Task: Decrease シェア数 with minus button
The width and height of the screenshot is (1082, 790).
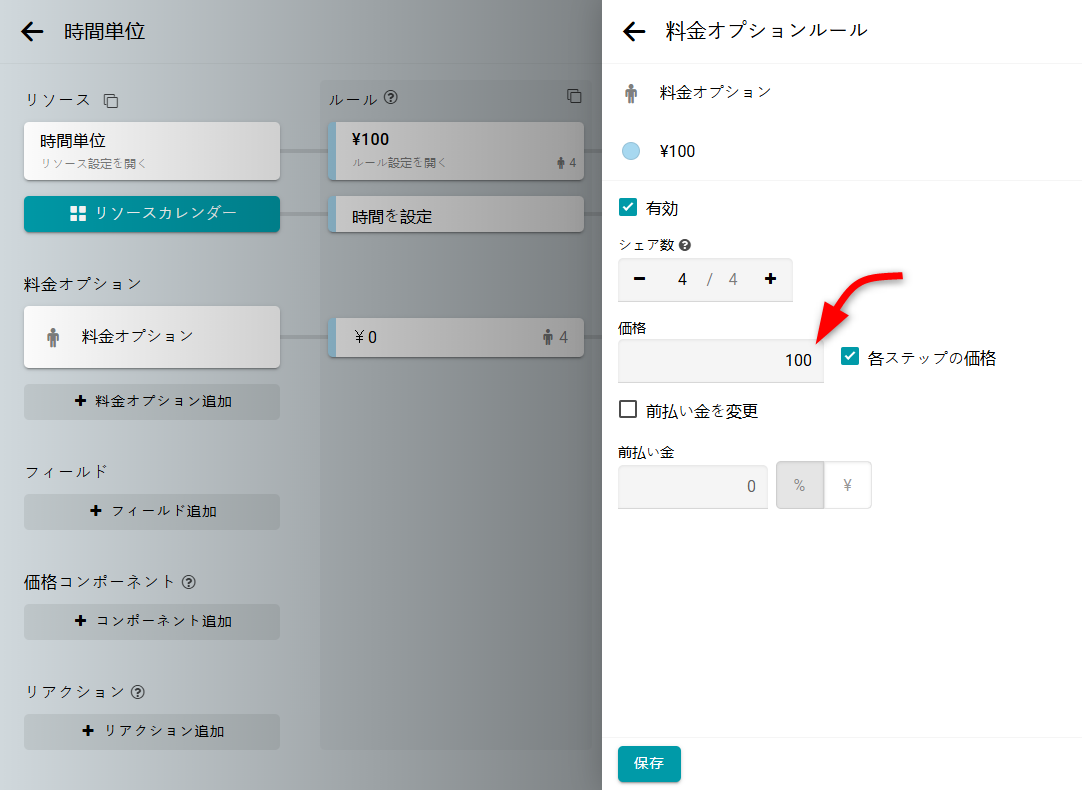Action: pos(640,279)
